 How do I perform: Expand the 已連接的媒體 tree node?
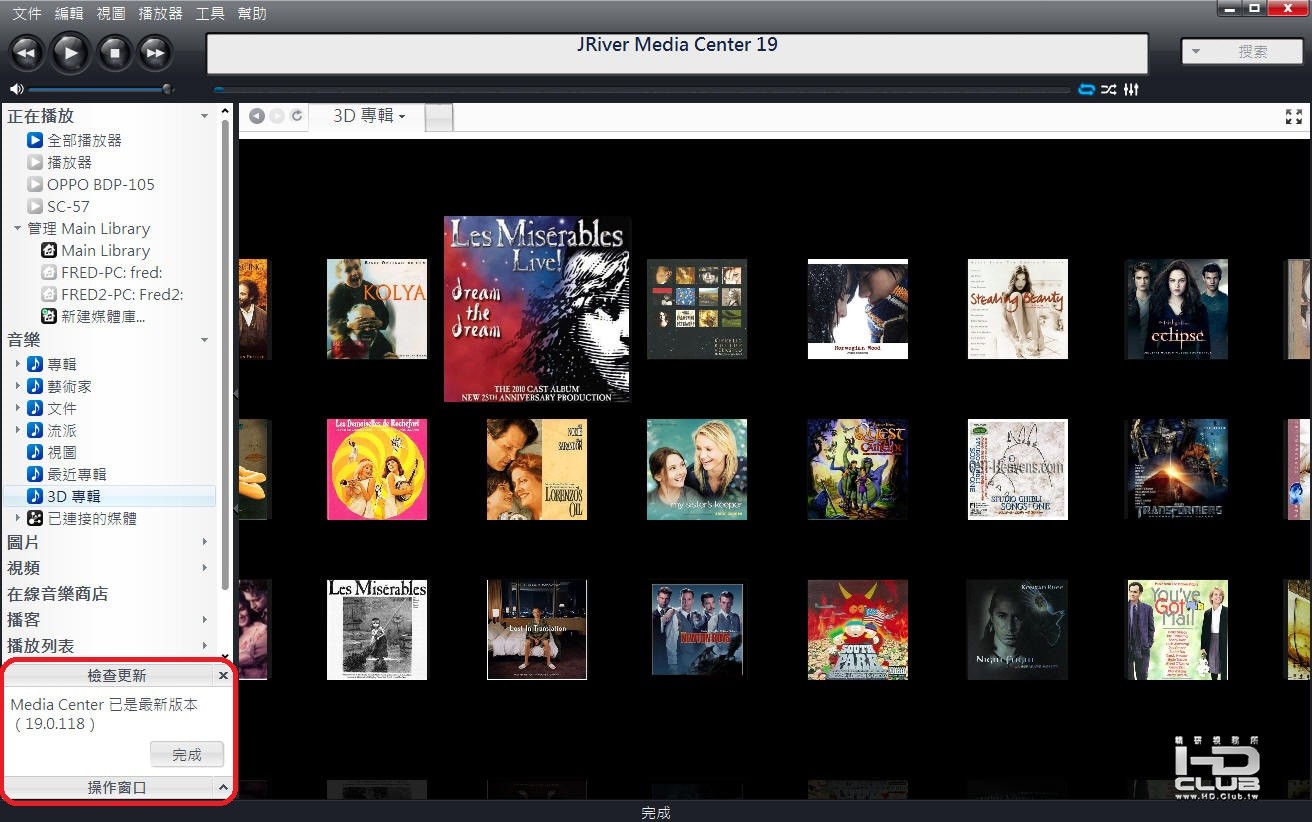(x=17, y=518)
